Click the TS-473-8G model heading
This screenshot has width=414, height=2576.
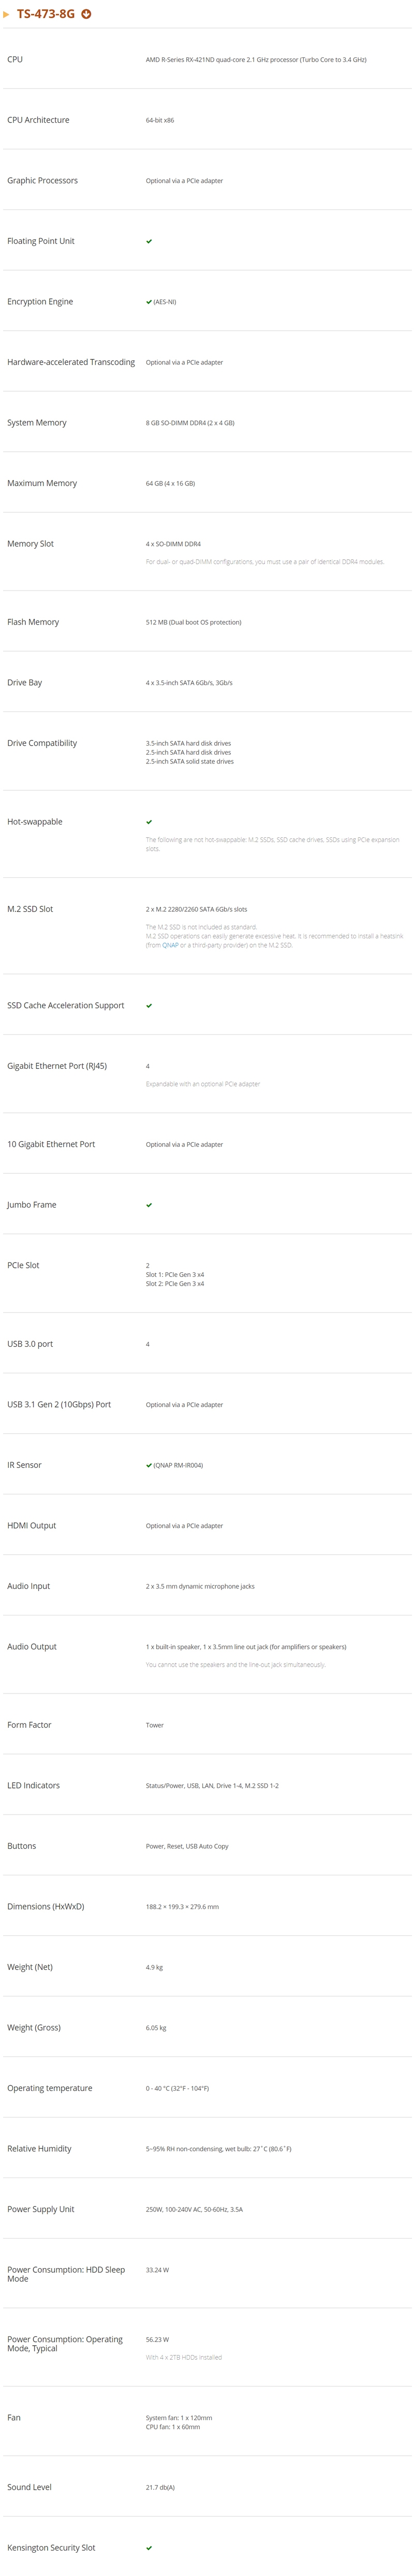(x=45, y=14)
